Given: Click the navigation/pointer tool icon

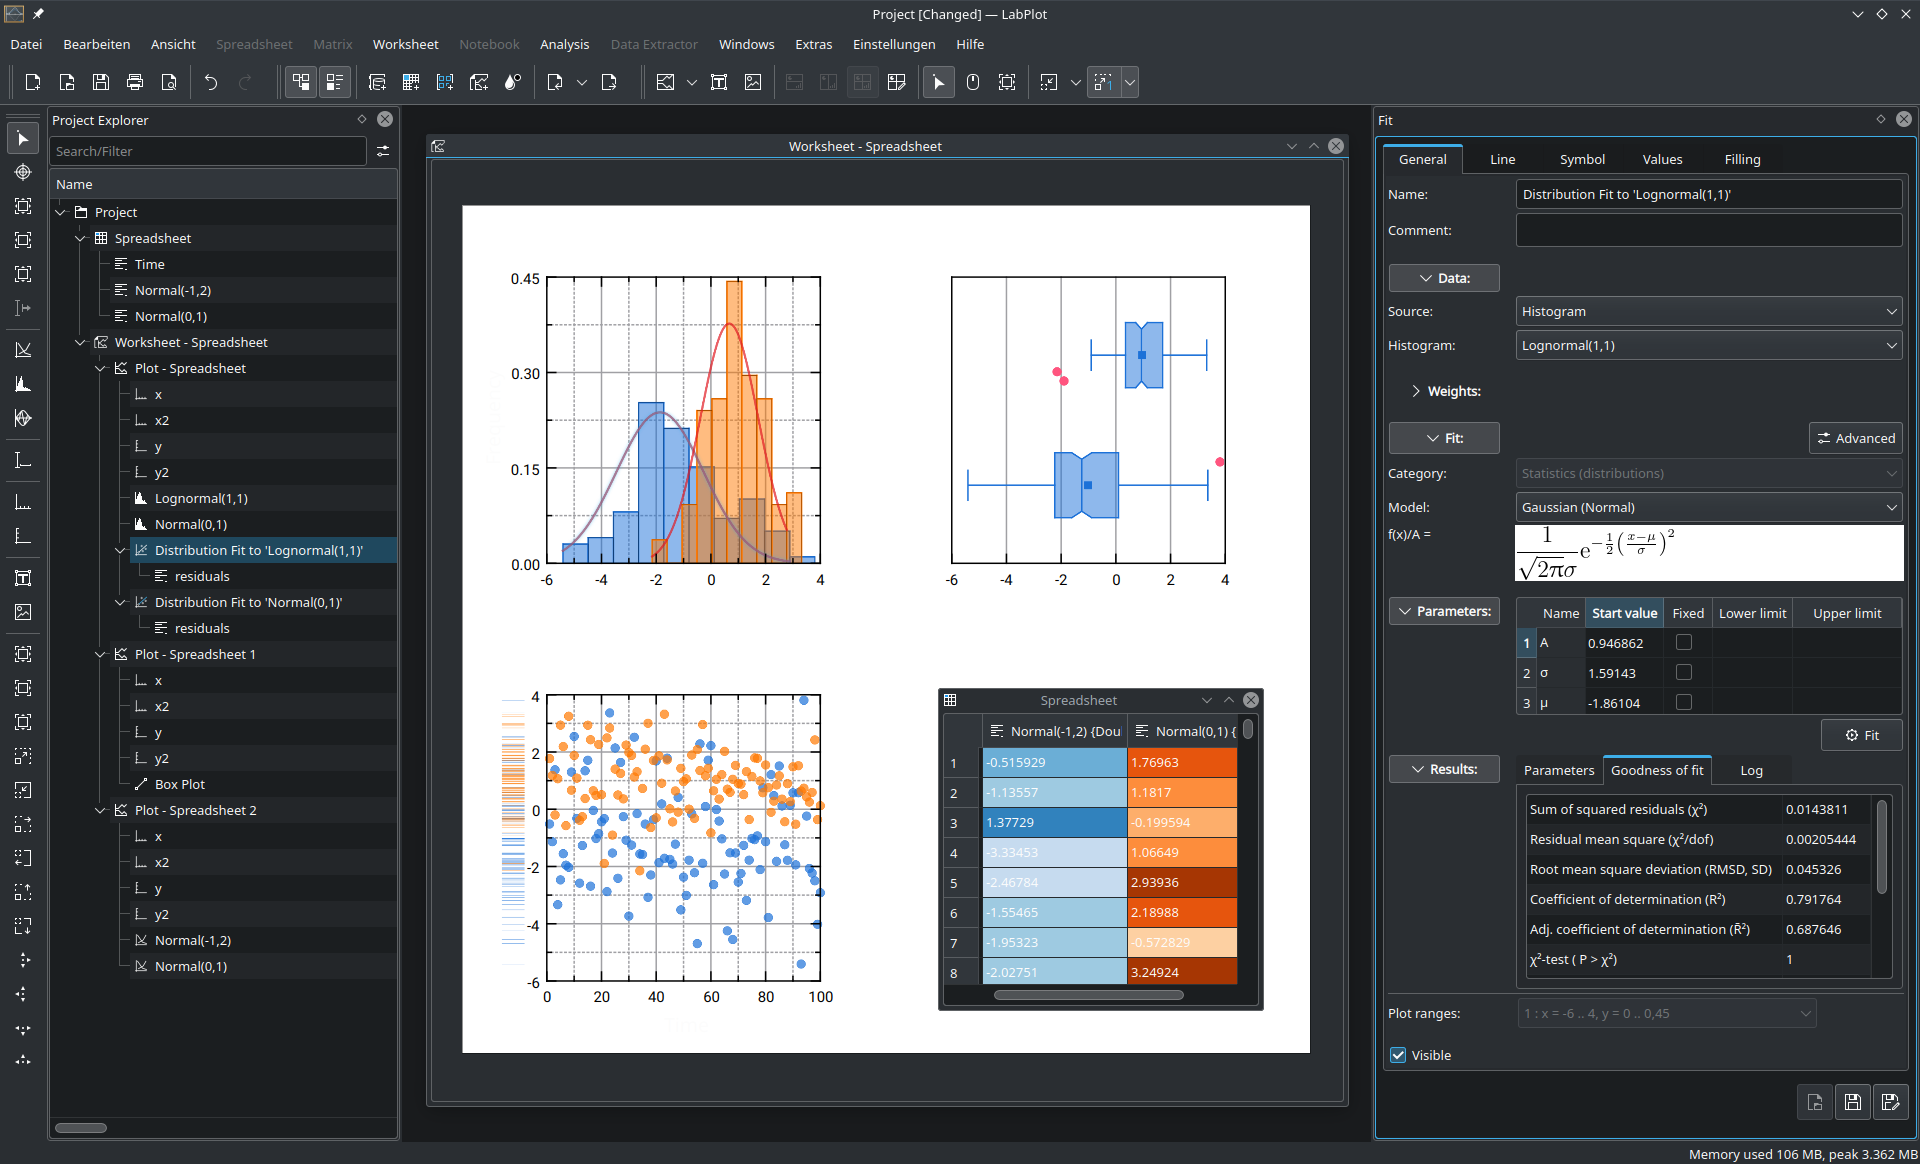Looking at the screenshot, I should coord(22,138).
